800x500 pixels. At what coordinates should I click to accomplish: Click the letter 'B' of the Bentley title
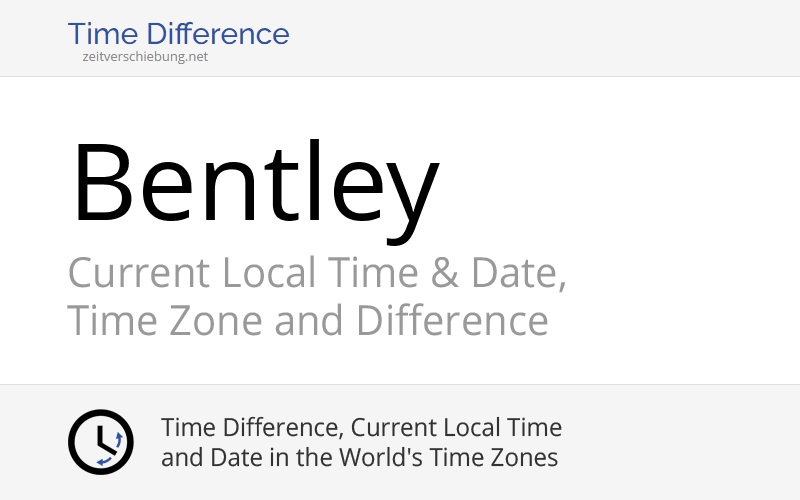pos(103,182)
